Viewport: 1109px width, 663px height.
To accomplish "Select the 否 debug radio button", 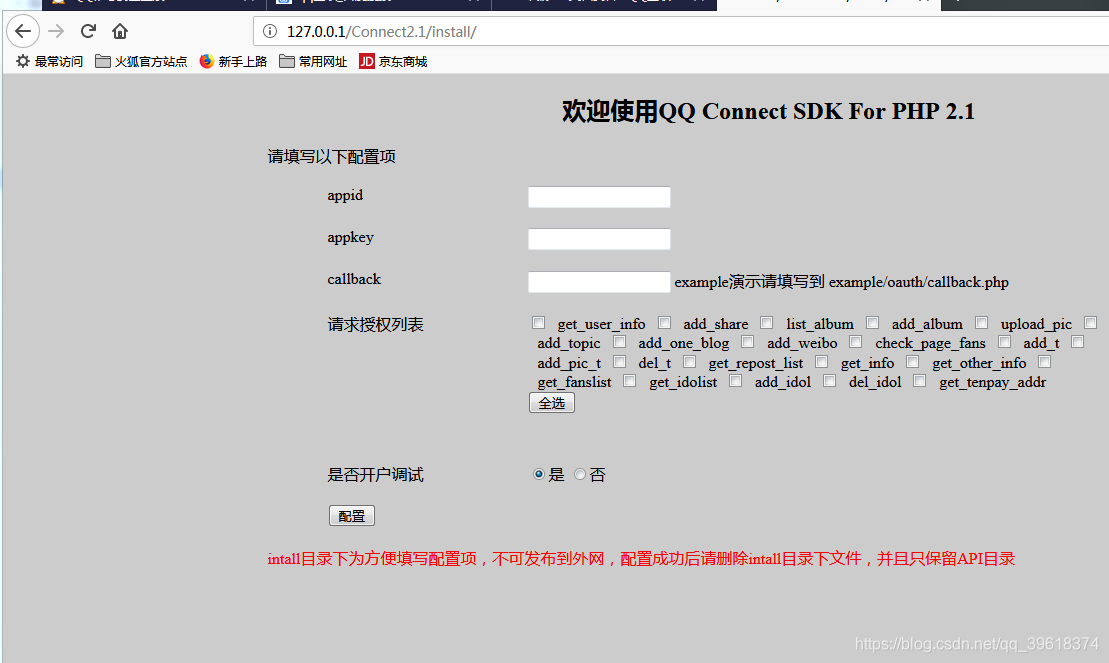I will [x=580, y=474].
